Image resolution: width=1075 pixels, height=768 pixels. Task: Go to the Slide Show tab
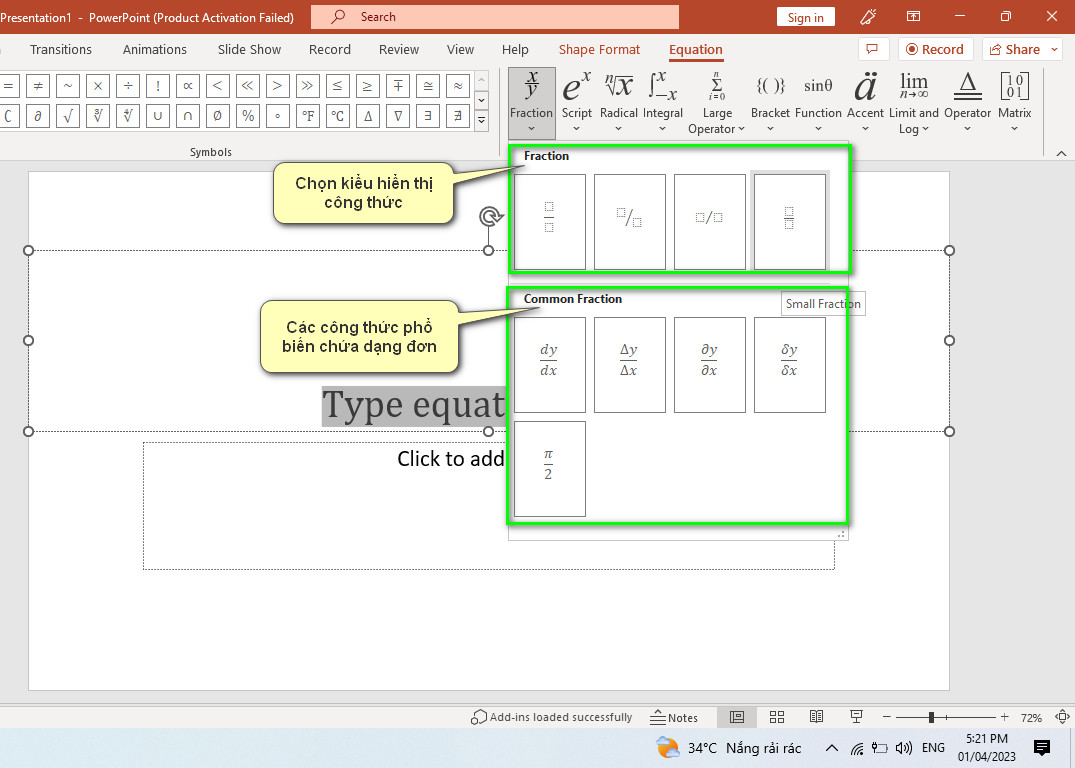[x=250, y=49]
